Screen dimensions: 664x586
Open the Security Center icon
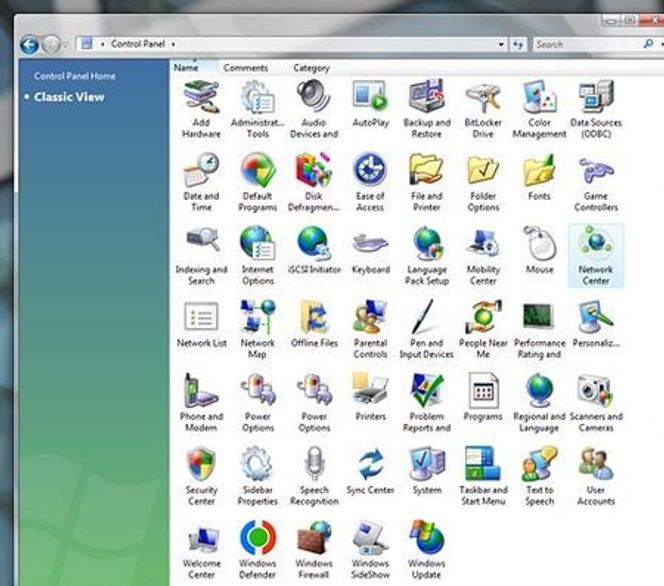pos(201,468)
